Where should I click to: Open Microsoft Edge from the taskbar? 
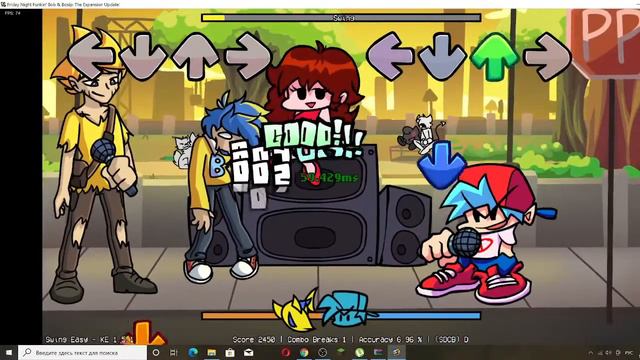click(x=193, y=352)
